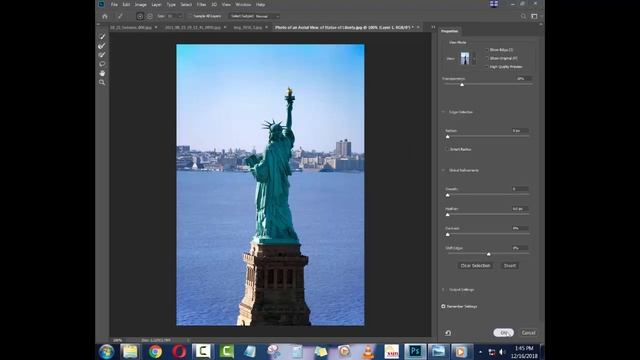Click the Clear Selection button
The width and height of the screenshot is (640, 360).
pos(475,266)
